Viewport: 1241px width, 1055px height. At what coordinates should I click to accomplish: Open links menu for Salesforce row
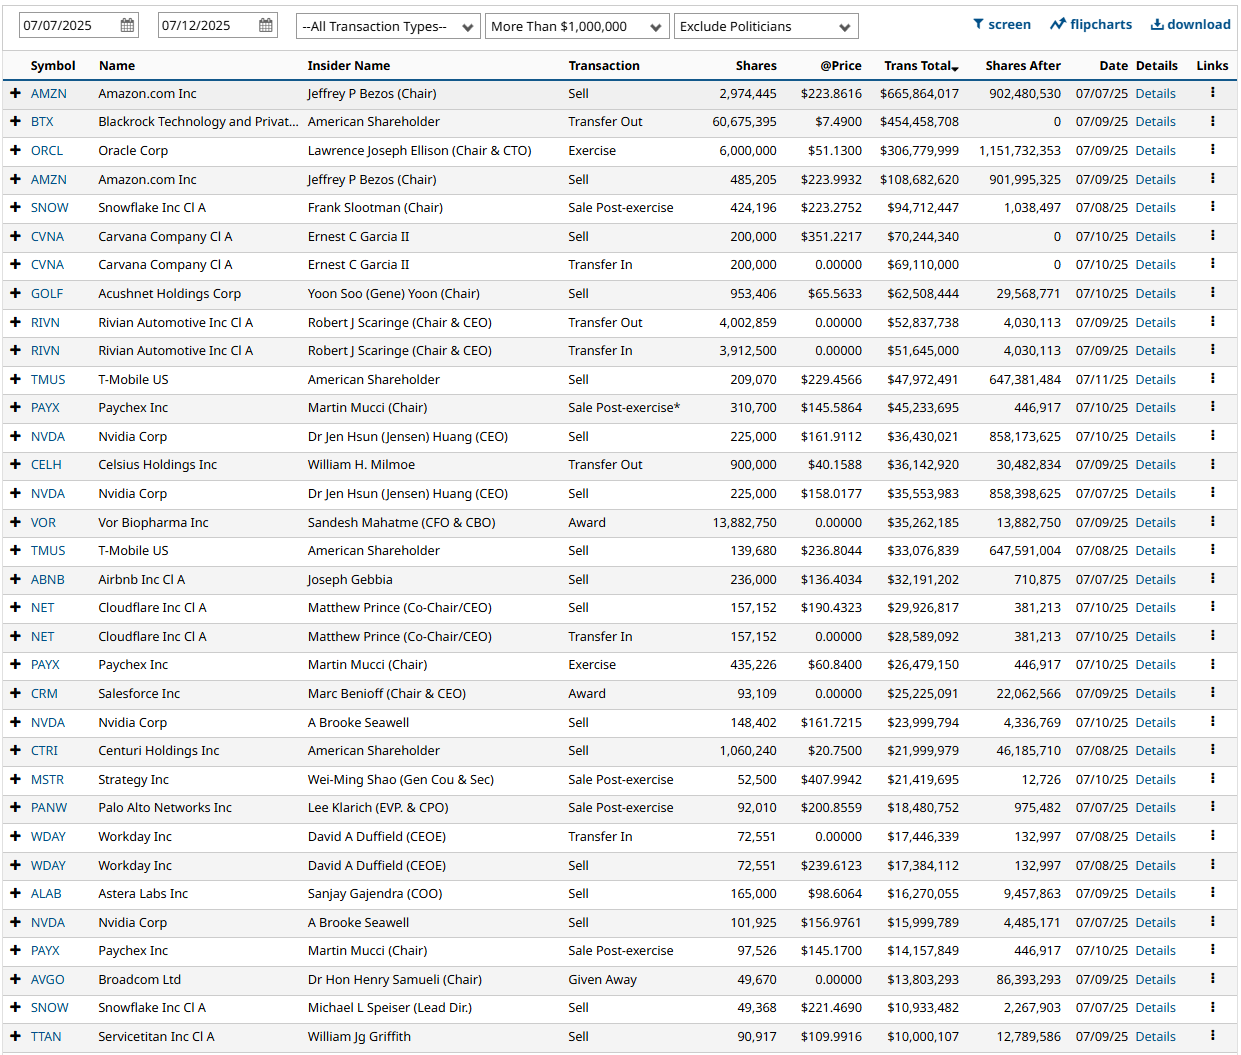1212,693
